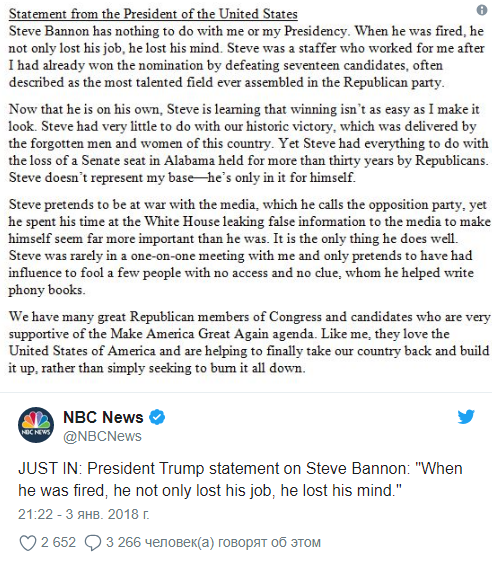Screen dimensions: 492x561
Task: Click the 'Statement from the President' heading
Action: point(153,14)
